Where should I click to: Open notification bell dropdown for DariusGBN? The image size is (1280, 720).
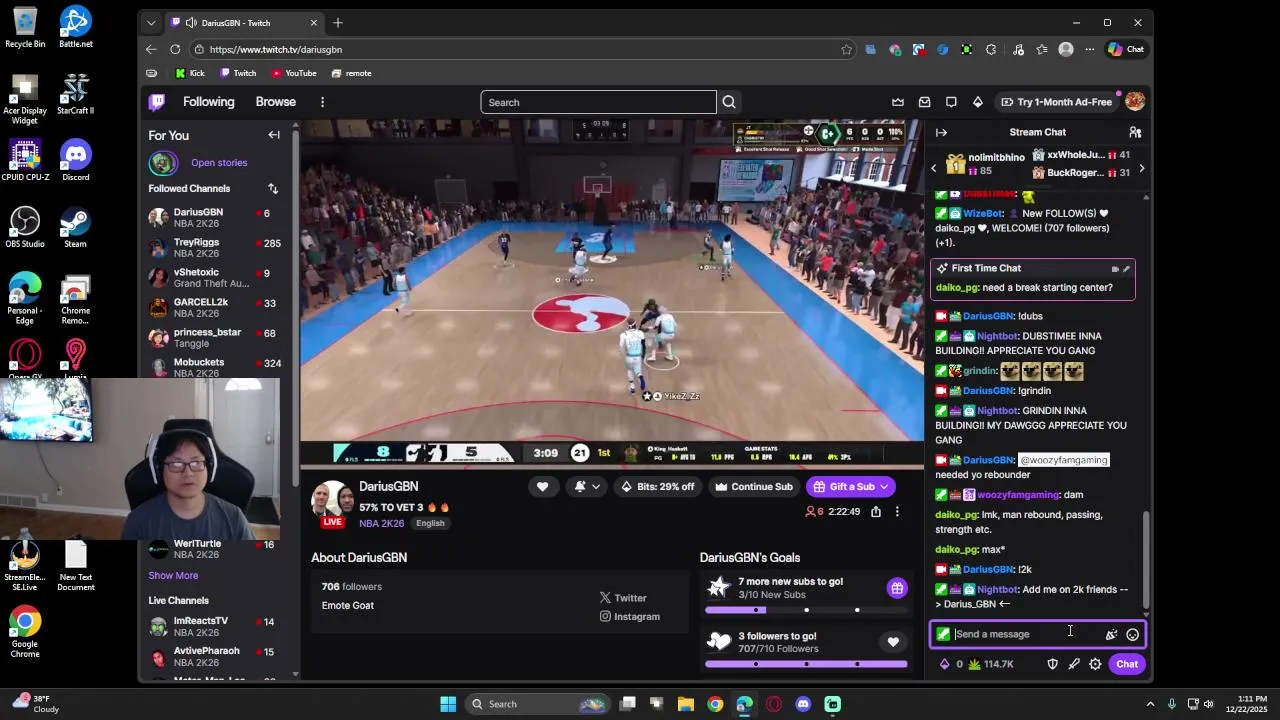coord(587,487)
